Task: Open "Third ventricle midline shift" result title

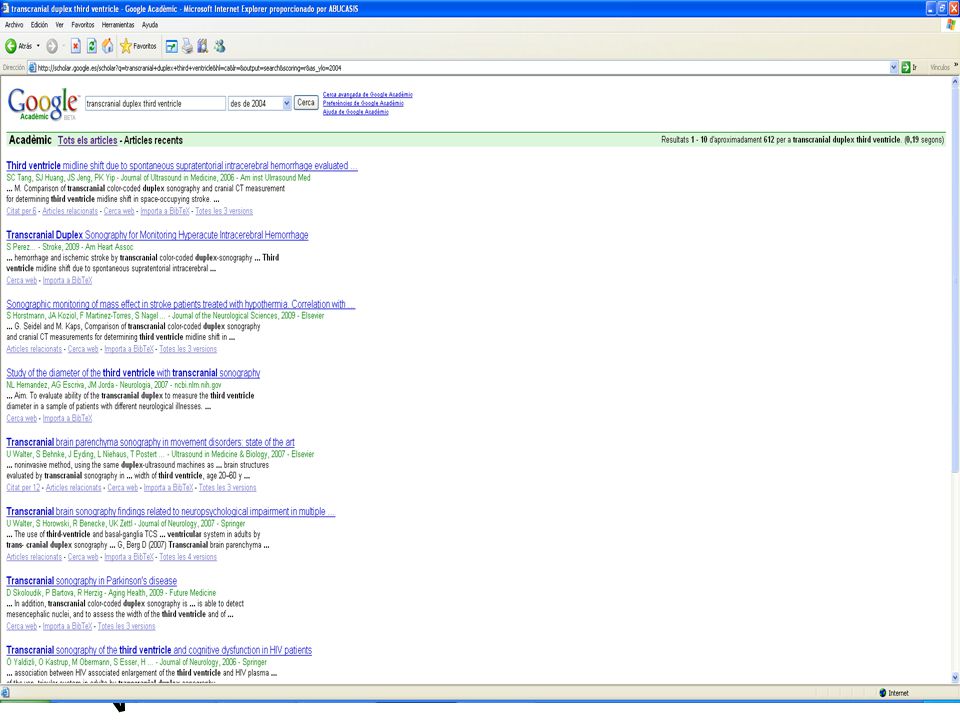Action: pyautogui.click(x=182, y=165)
